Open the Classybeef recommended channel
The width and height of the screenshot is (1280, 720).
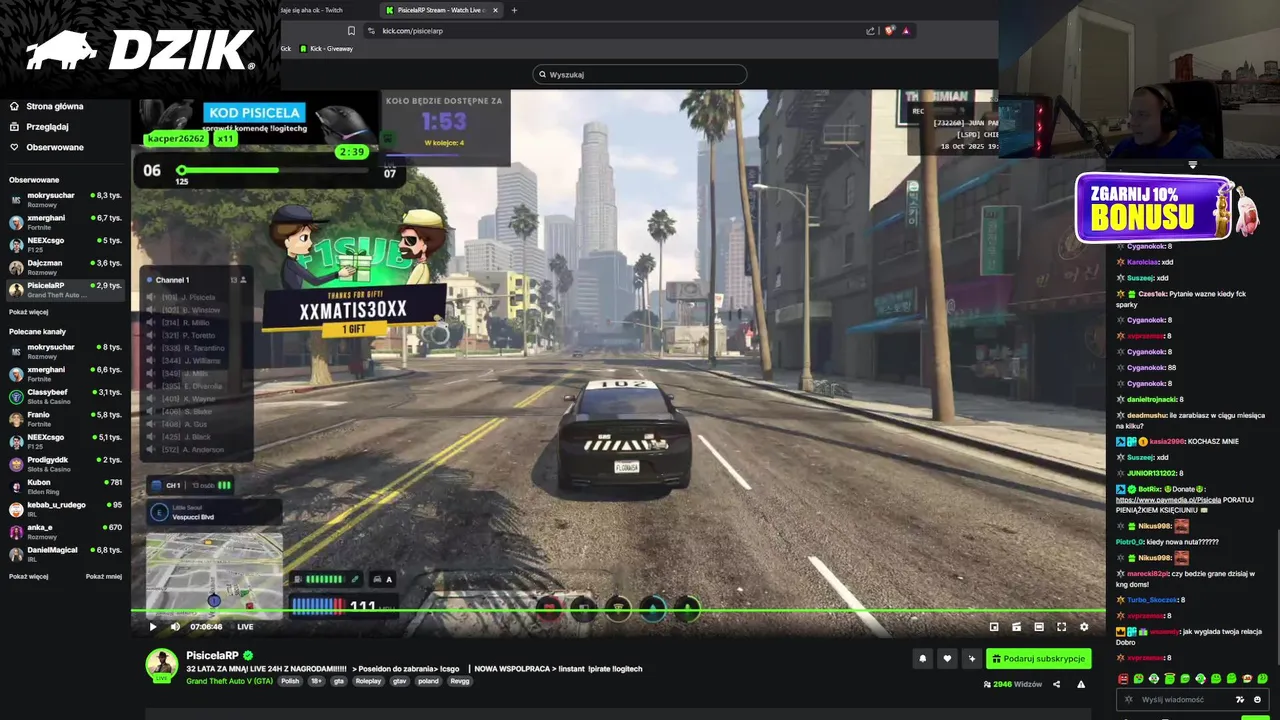tap(66, 396)
